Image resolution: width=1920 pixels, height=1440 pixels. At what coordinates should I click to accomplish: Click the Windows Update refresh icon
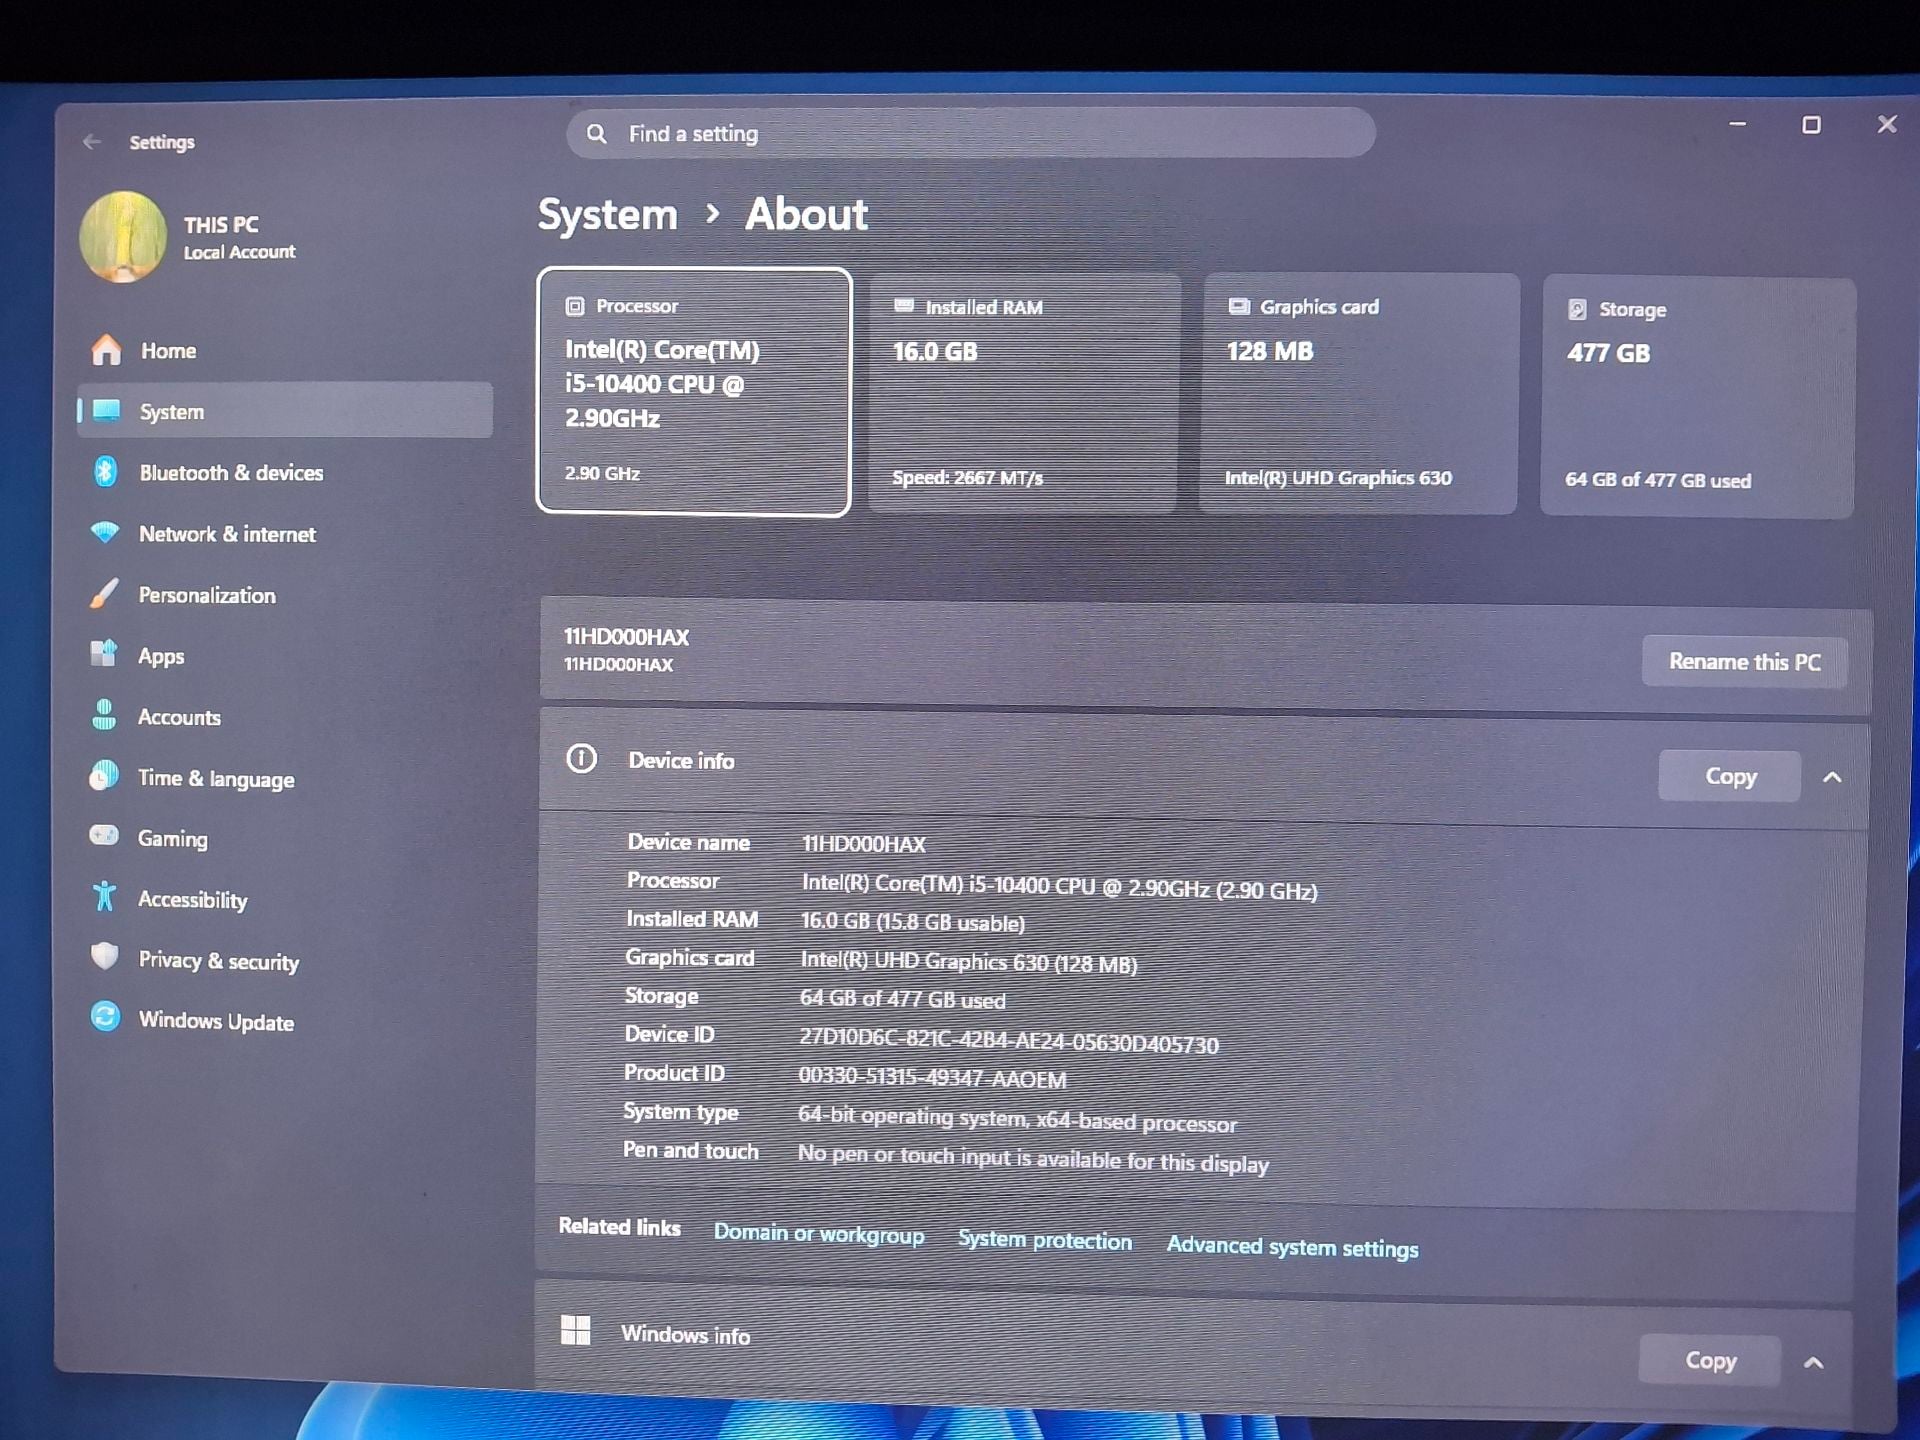point(105,1017)
